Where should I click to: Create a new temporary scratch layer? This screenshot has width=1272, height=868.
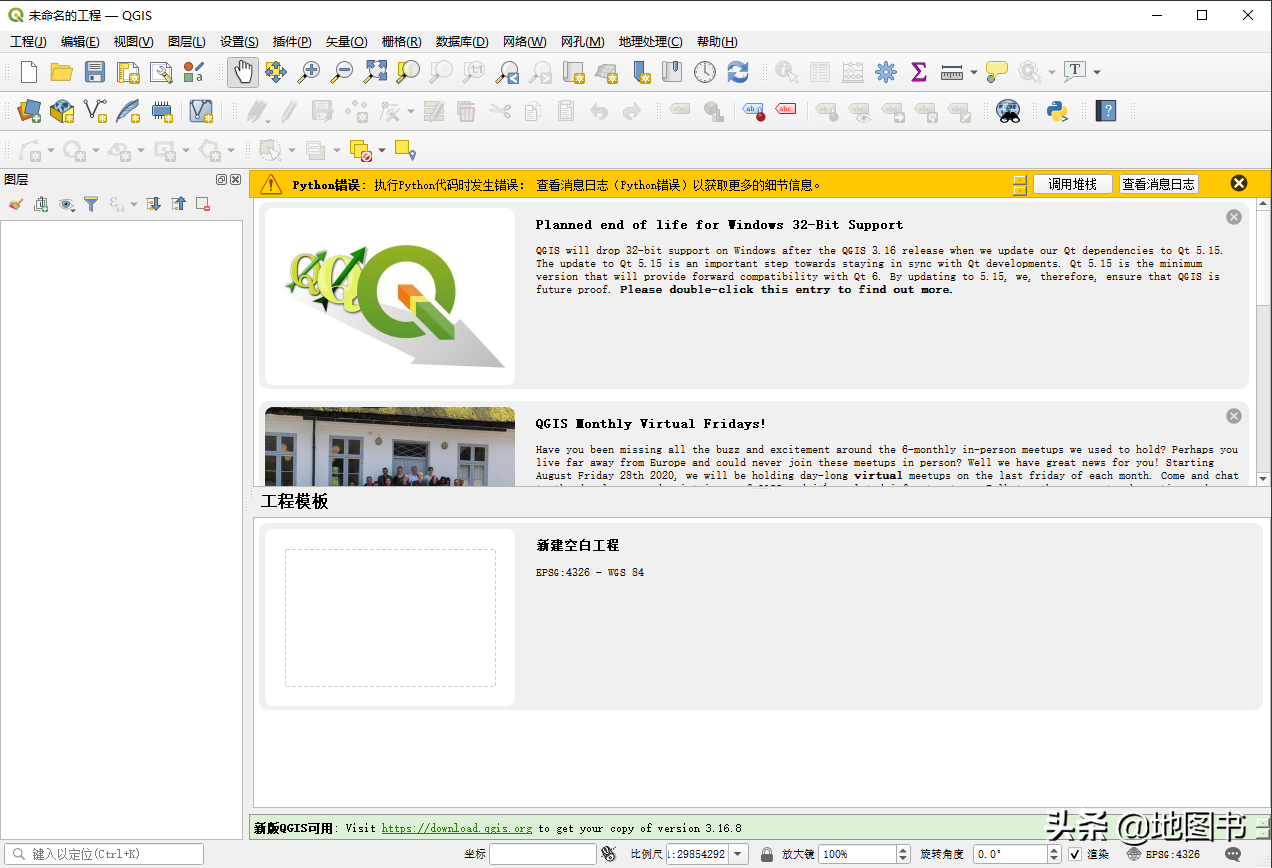pos(161,111)
